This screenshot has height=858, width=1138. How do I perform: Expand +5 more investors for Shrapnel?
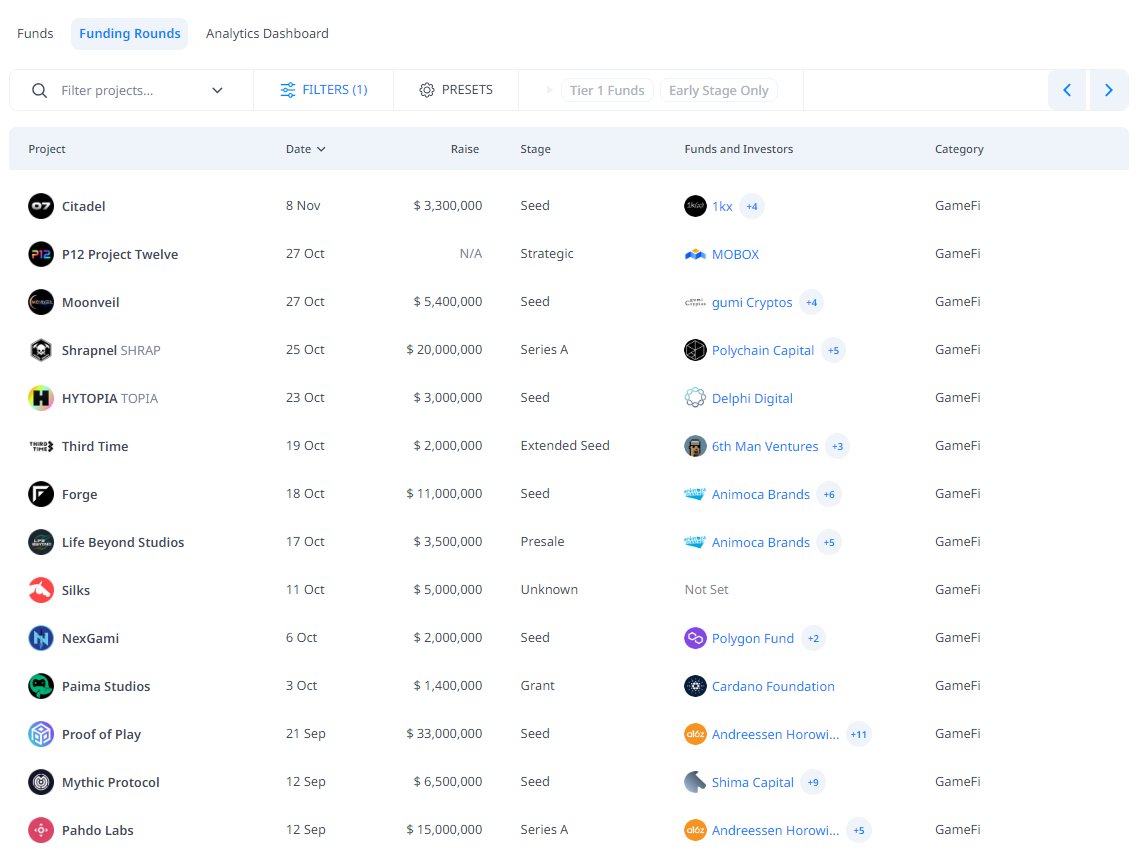click(x=833, y=350)
